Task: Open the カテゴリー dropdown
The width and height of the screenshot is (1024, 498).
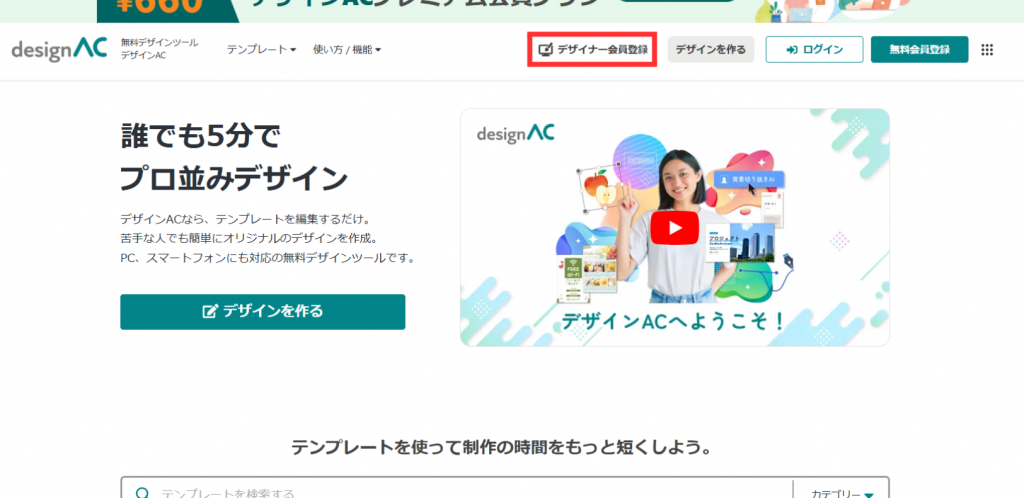Action: point(842,494)
